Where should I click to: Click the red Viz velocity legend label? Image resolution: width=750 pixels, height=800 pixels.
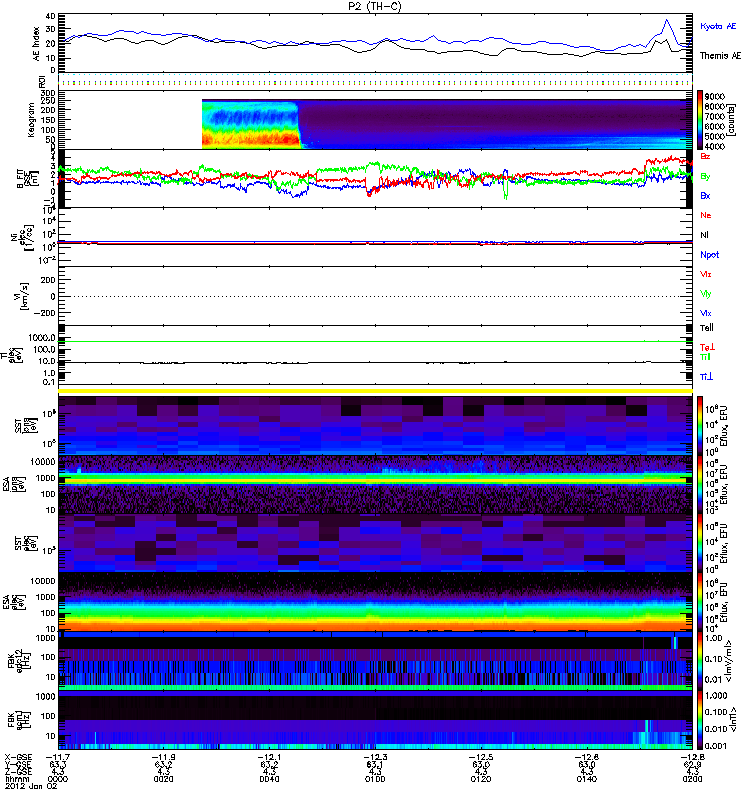point(706,274)
